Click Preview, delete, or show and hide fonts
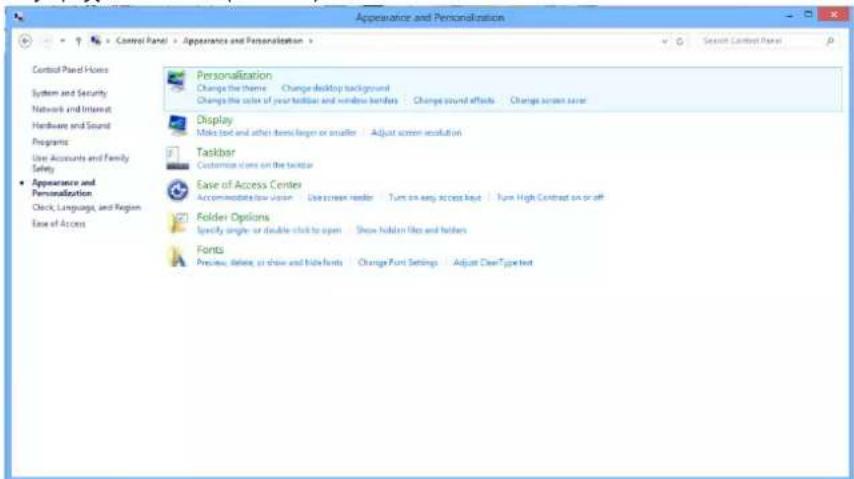Viewport: 854px width, 479px height. [x=270, y=263]
